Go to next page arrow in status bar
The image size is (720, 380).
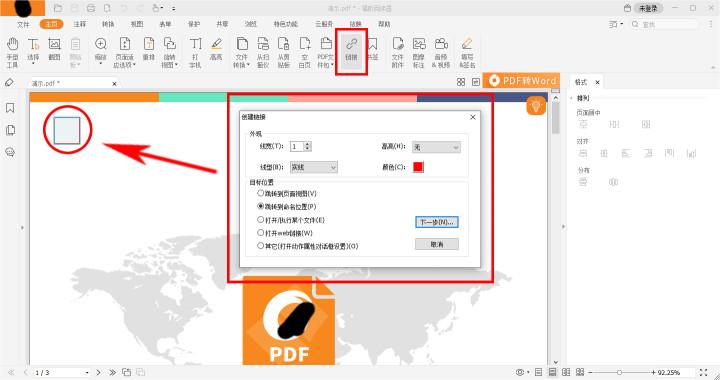click(99, 373)
